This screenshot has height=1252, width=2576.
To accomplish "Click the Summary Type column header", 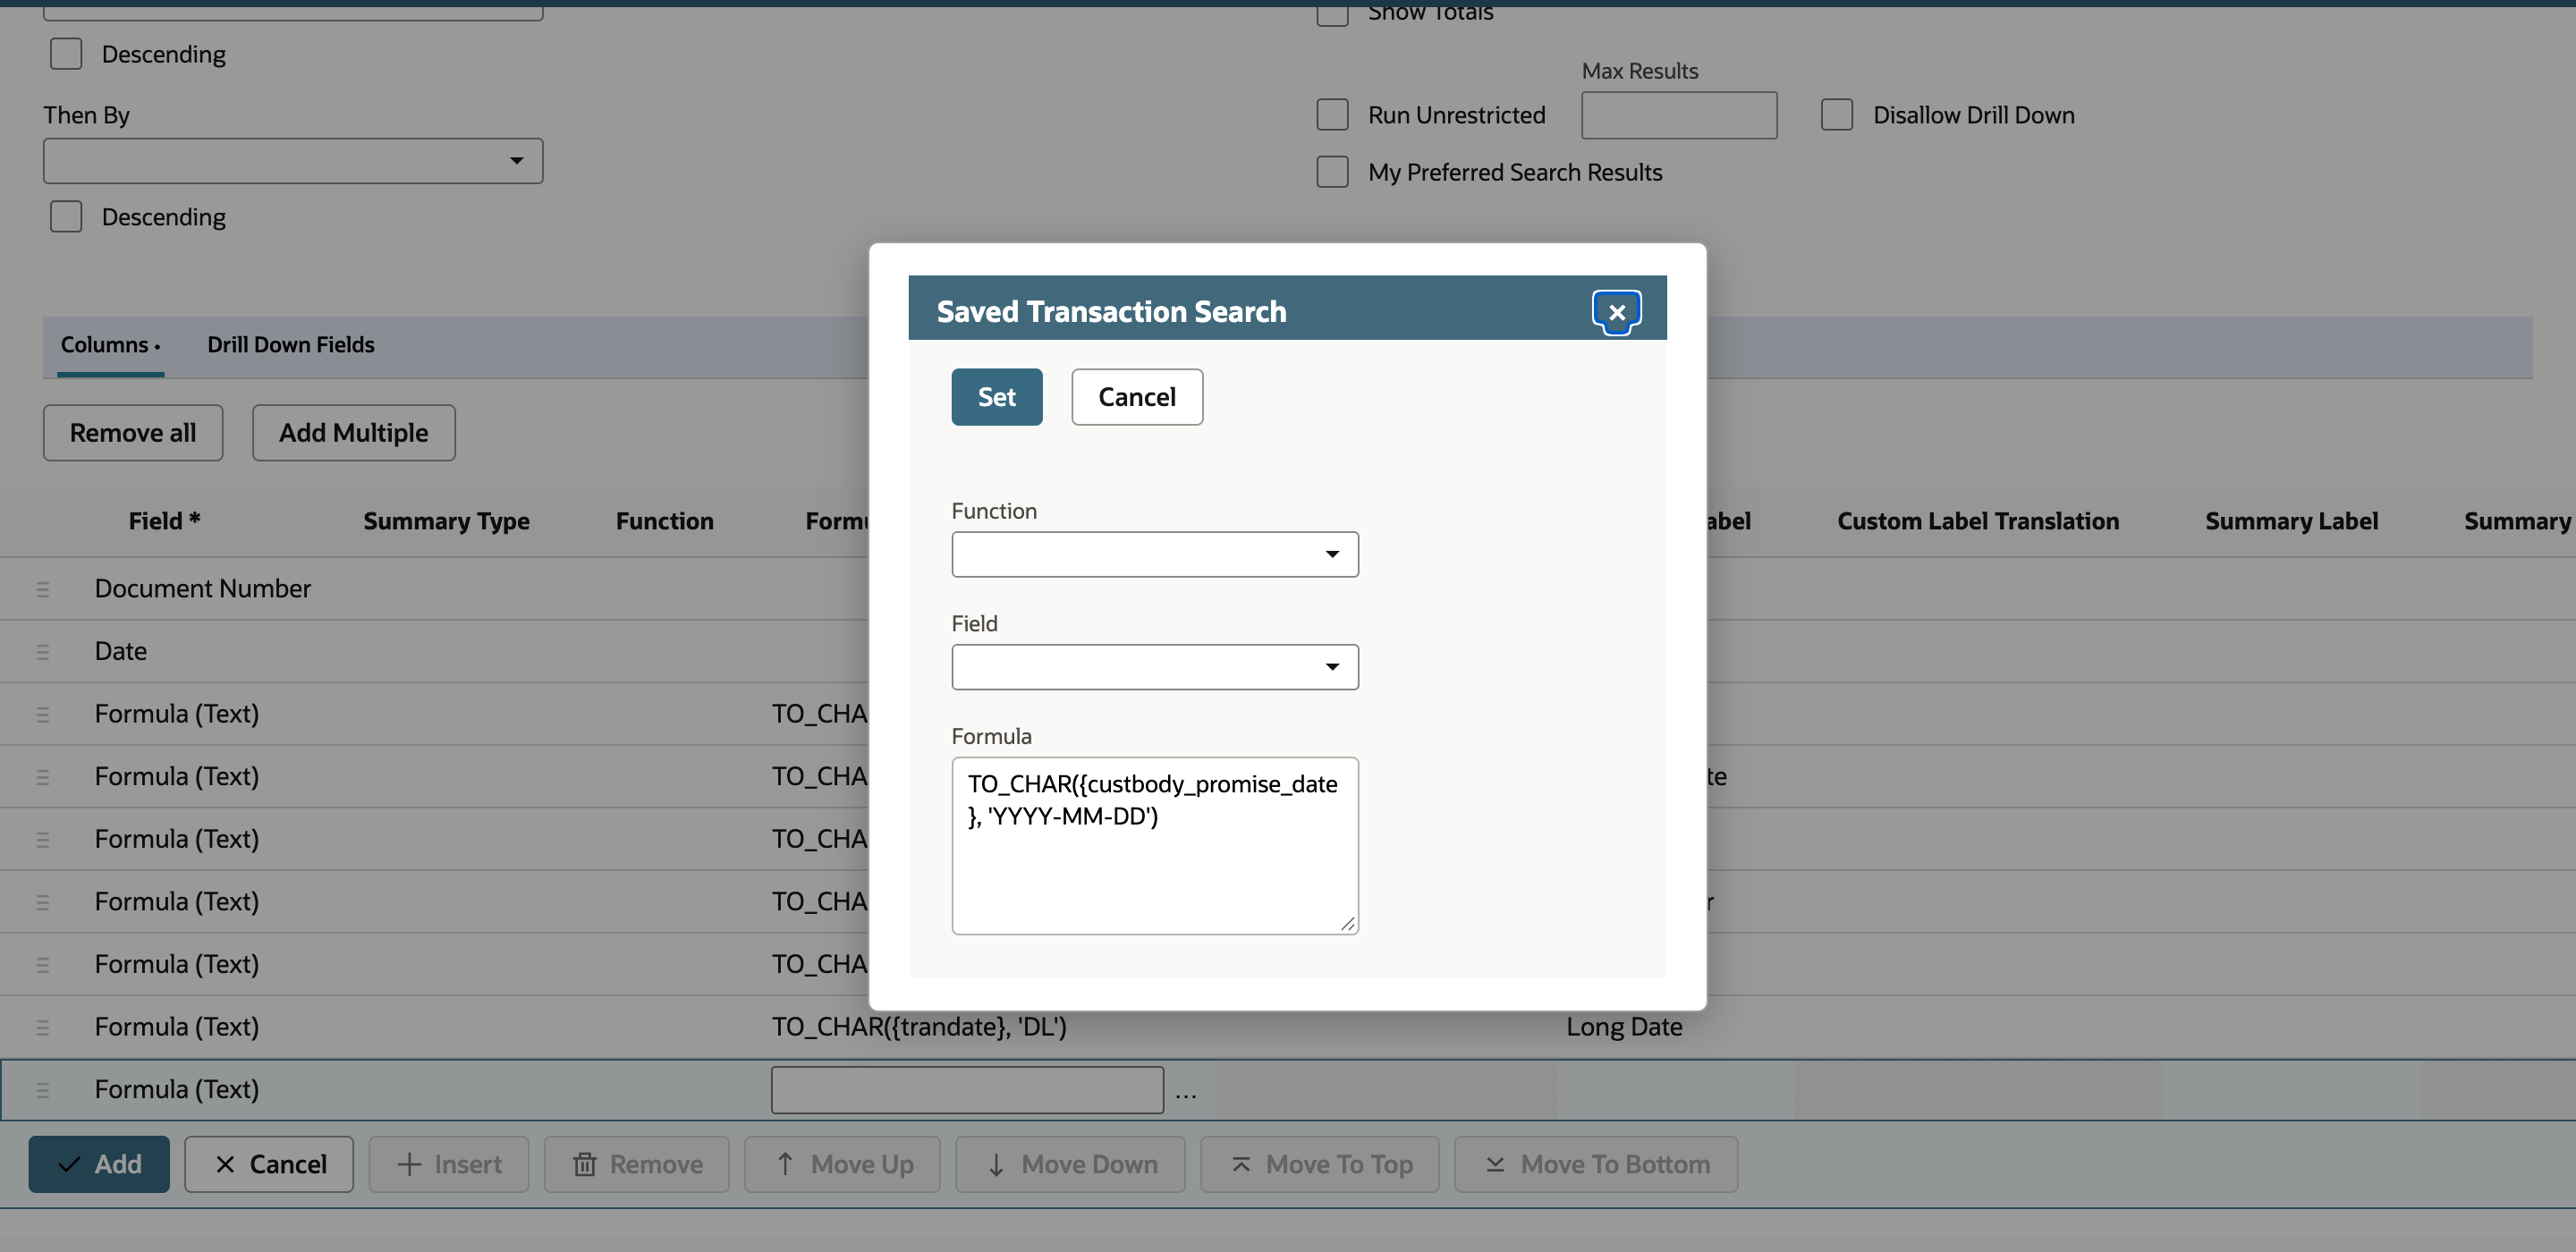I will click(447, 521).
